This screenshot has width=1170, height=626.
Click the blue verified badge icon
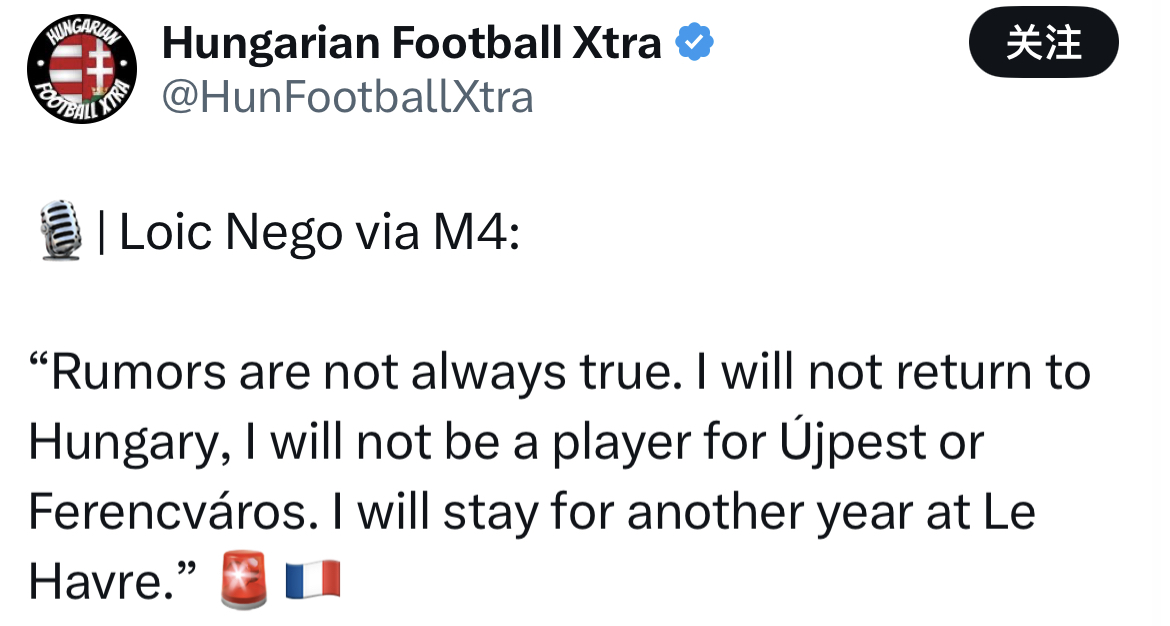pyautogui.click(x=695, y=42)
